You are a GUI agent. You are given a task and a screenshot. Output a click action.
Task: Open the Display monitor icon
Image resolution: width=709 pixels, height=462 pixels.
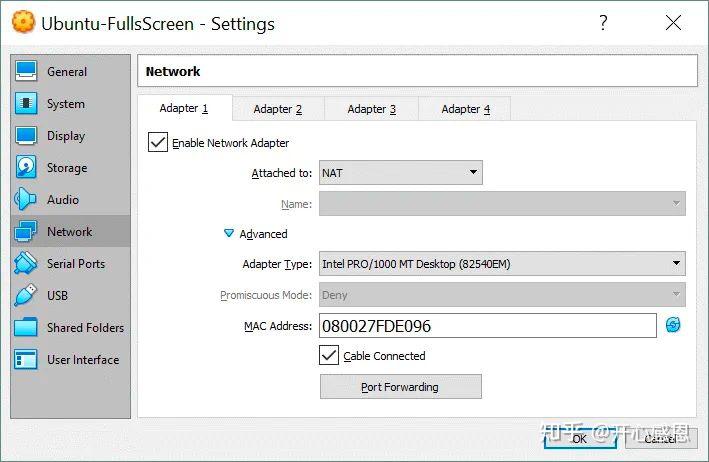(26, 136)
